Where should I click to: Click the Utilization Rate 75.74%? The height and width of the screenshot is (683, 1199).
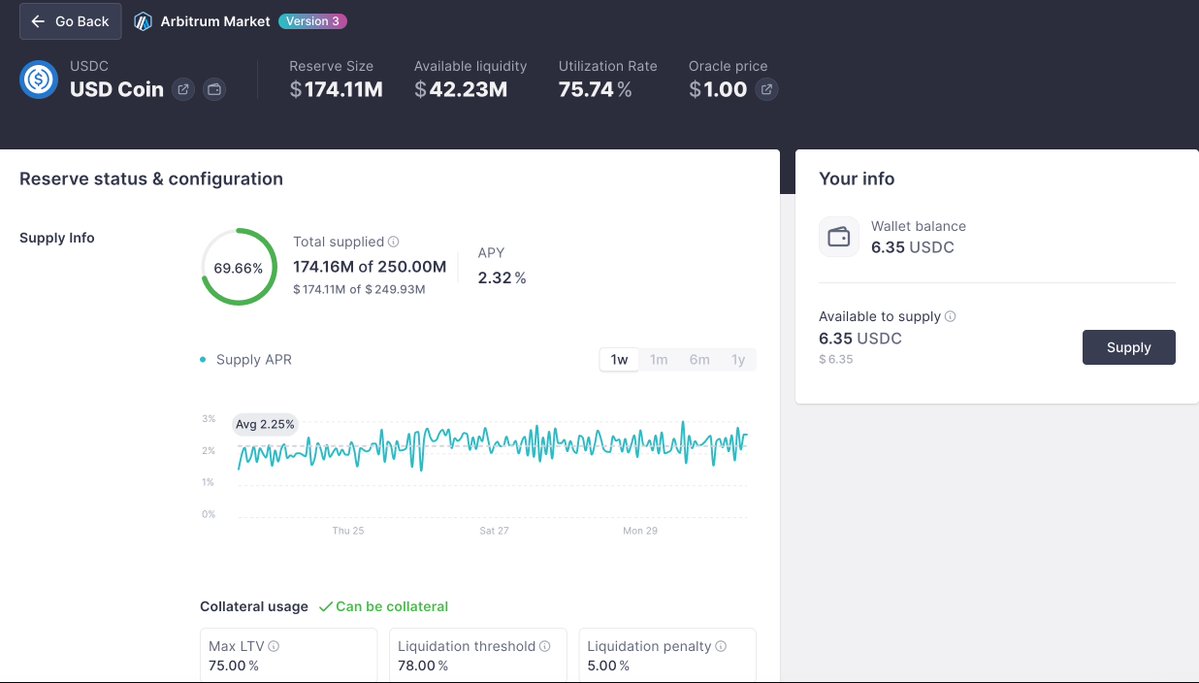coord(595,89)
